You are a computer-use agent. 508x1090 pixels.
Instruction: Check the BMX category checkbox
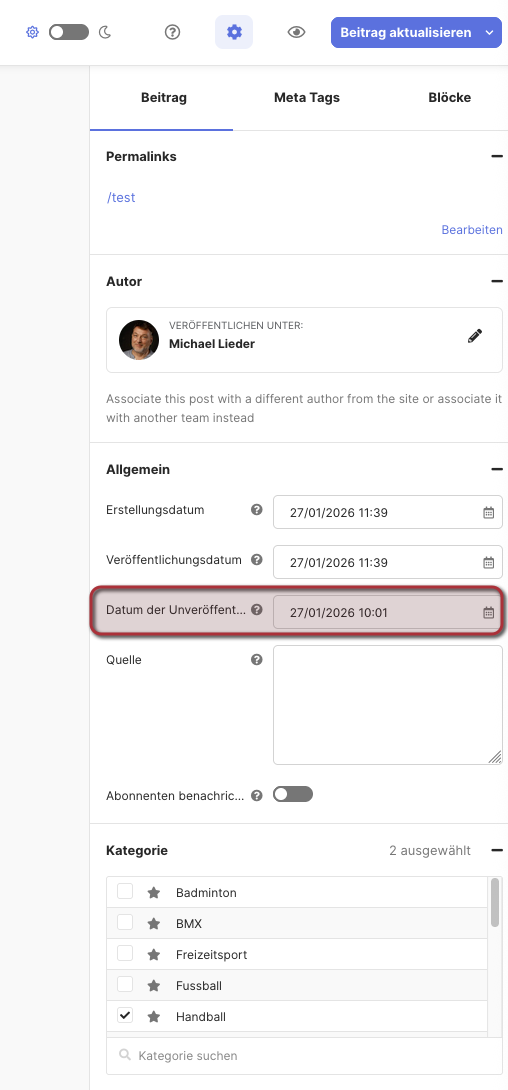(125, 922)
